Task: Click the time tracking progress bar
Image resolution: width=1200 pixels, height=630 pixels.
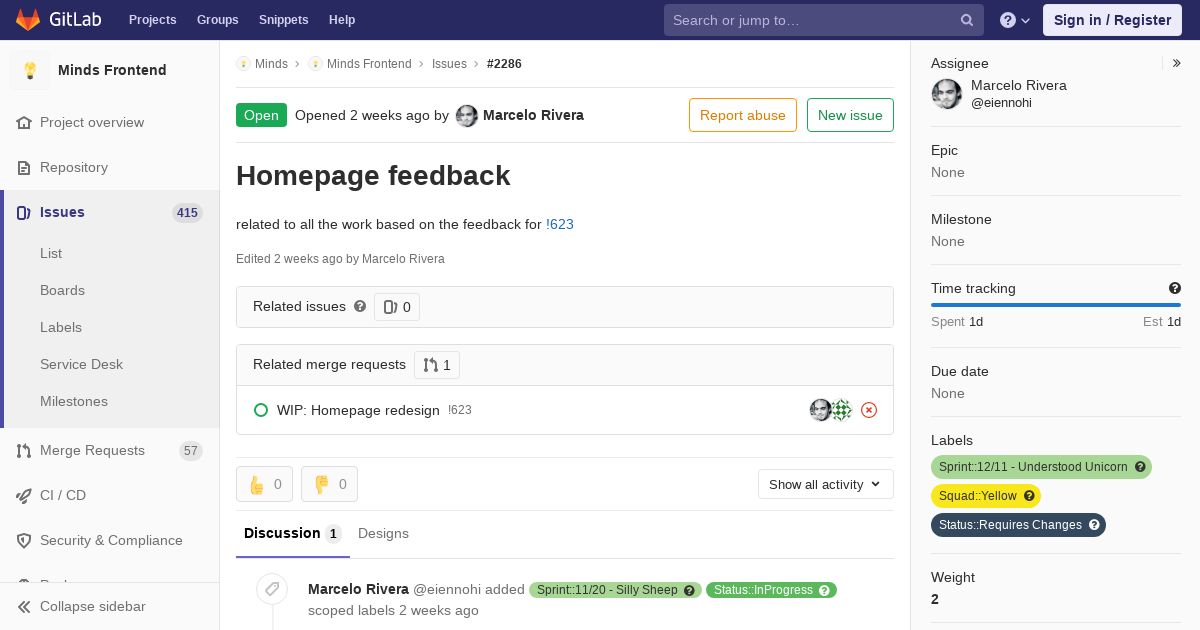Action: tap(1056, 305)
